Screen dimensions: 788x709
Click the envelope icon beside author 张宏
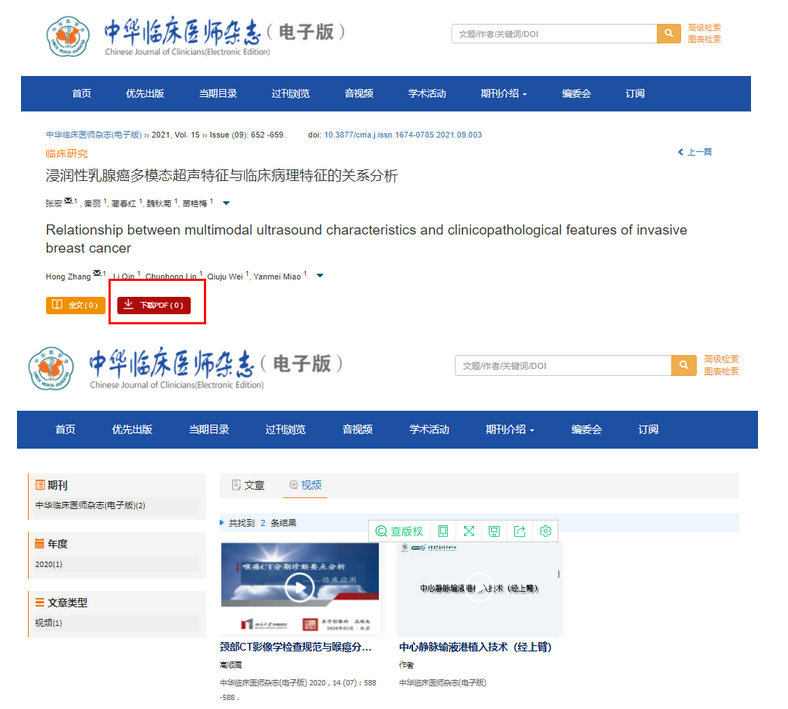tap(68, 201)
